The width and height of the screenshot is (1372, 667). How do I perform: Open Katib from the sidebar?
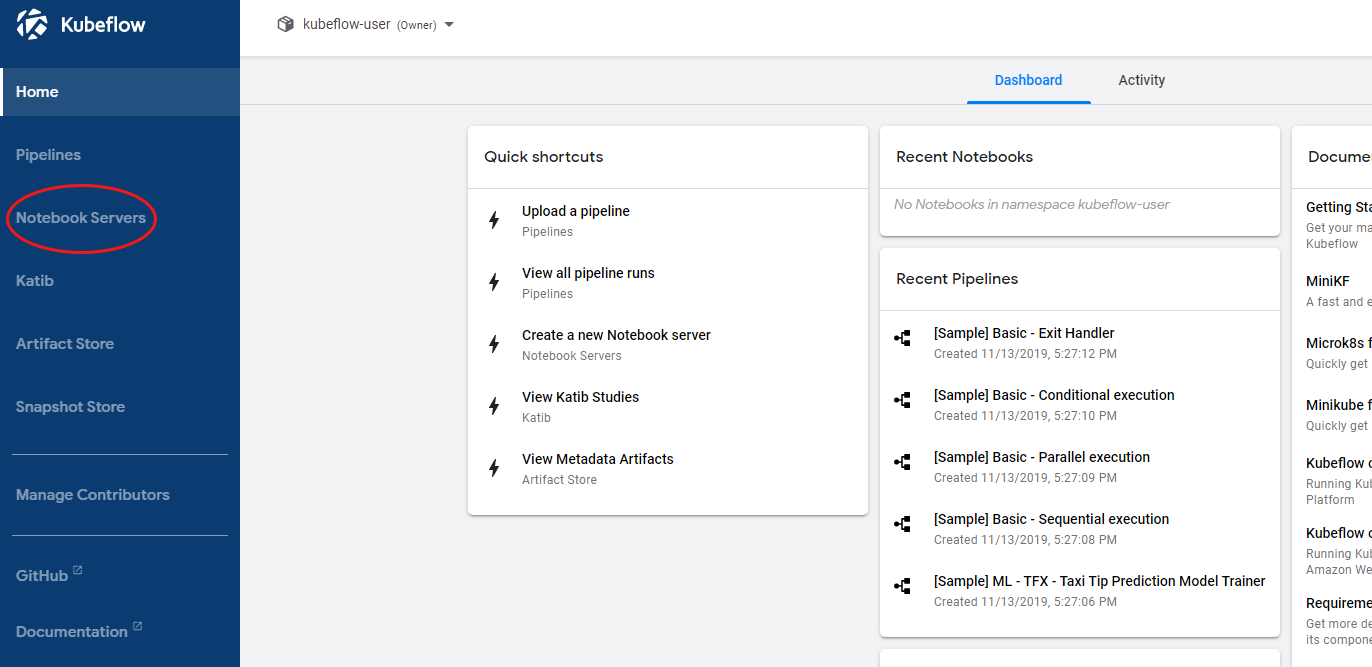point(35,281)
